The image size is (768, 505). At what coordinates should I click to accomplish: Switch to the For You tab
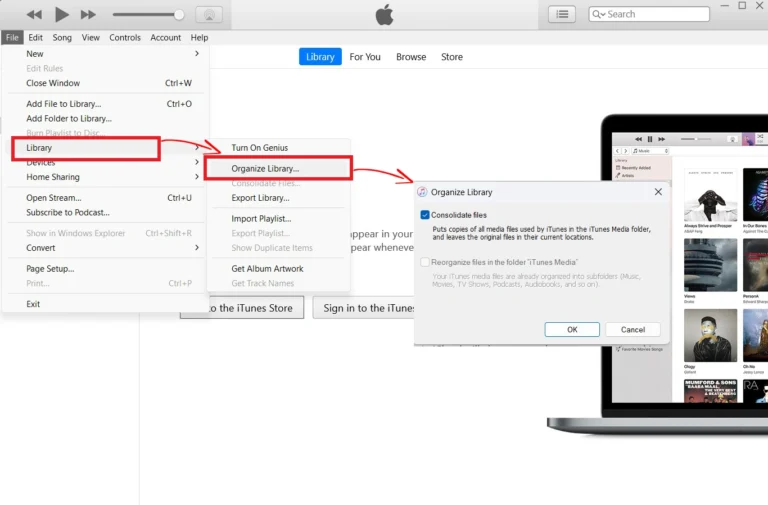[x=365, y=57]
